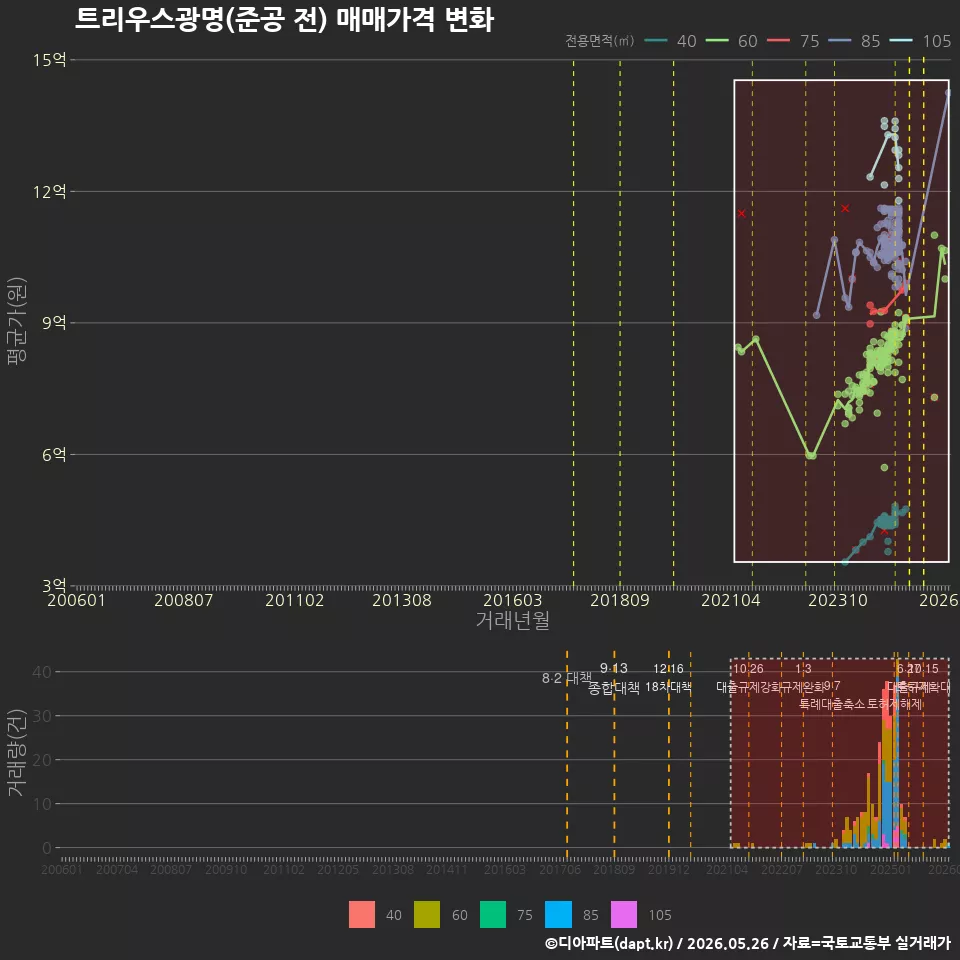Click the 평균가(원) vertical axis title
Screen dimensions: 960x960
pos(17,321)
